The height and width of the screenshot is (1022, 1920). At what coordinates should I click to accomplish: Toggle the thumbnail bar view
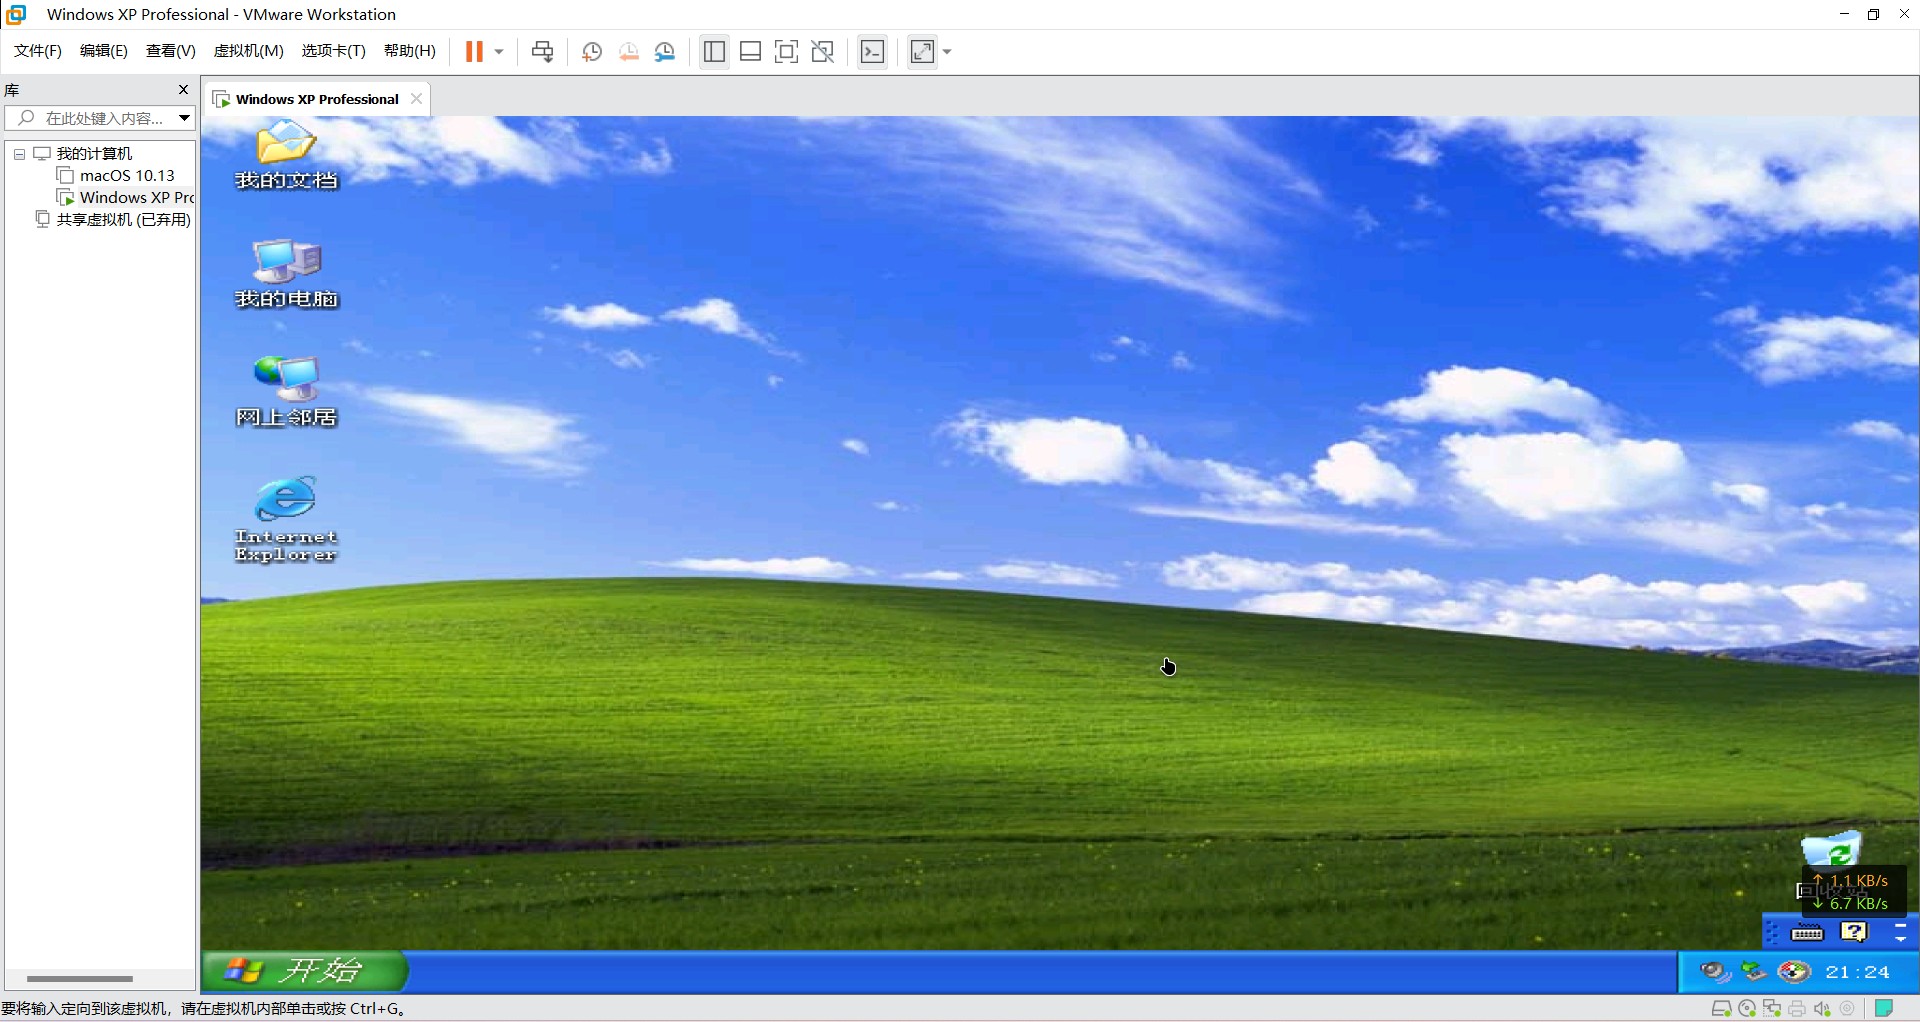750,52
